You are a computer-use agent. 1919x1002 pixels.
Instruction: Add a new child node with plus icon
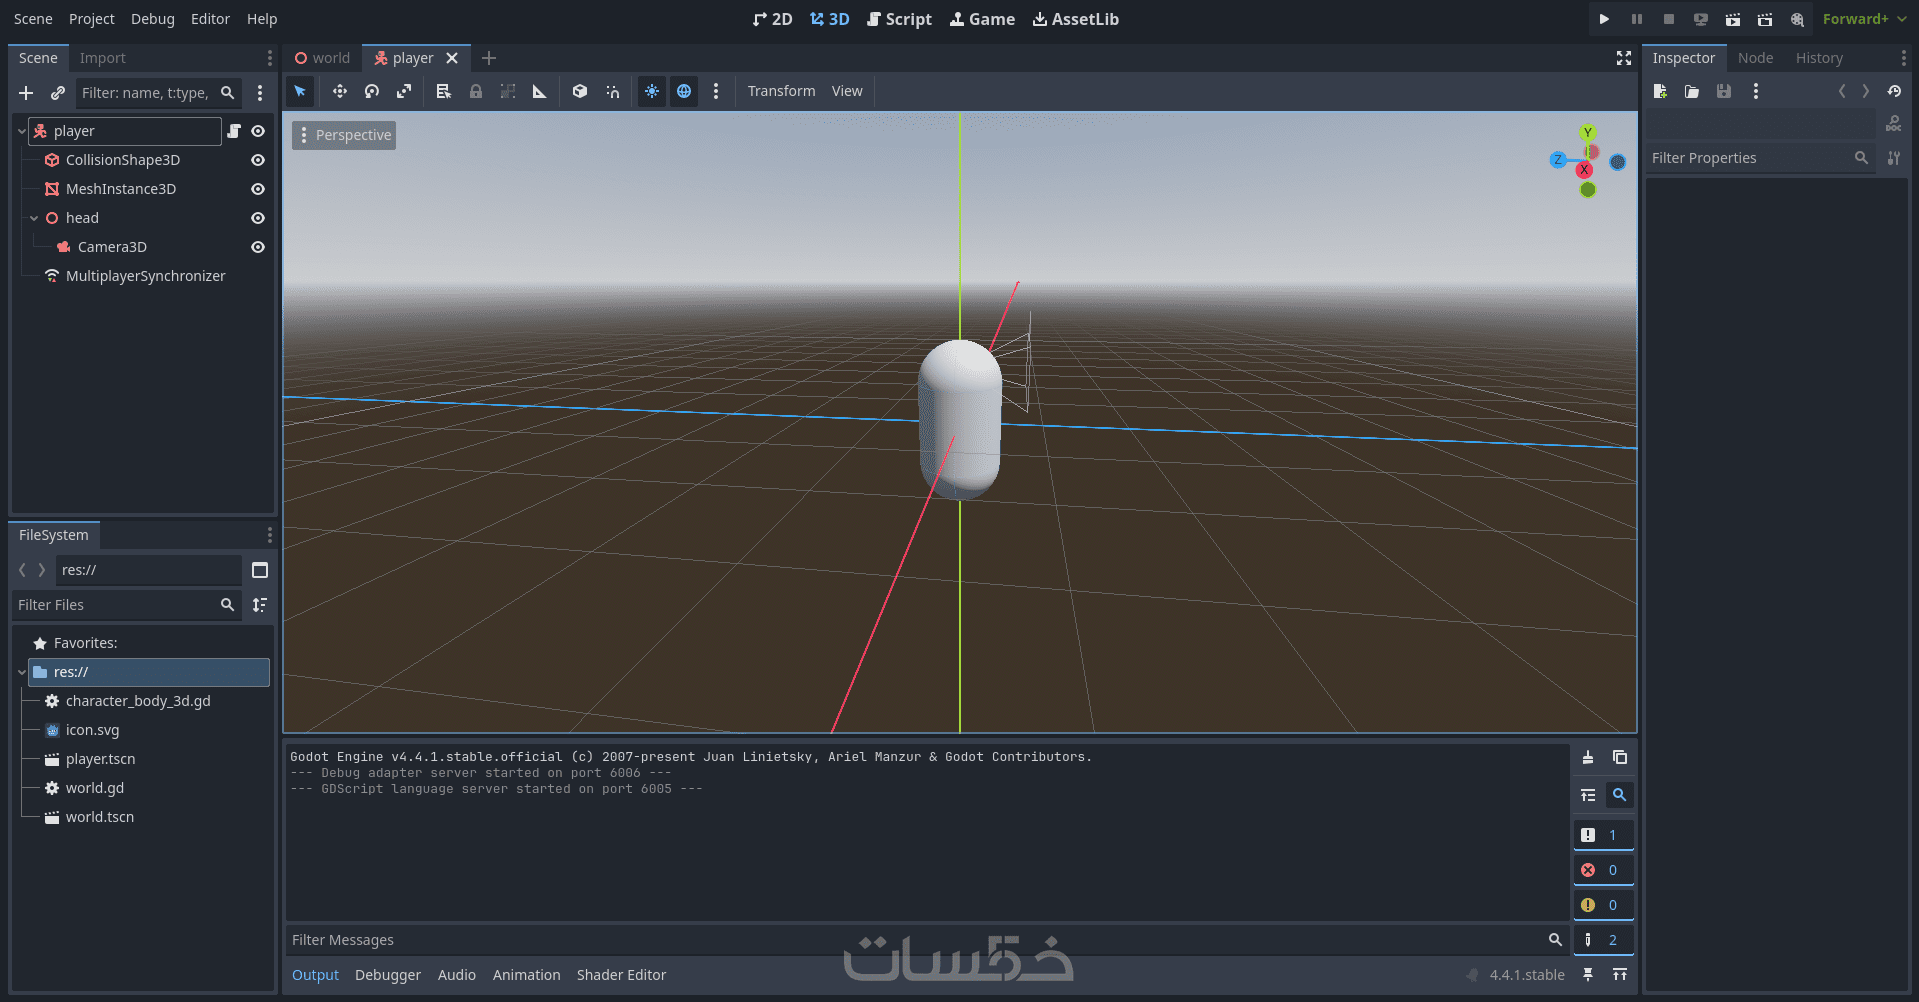pos(26,93)
